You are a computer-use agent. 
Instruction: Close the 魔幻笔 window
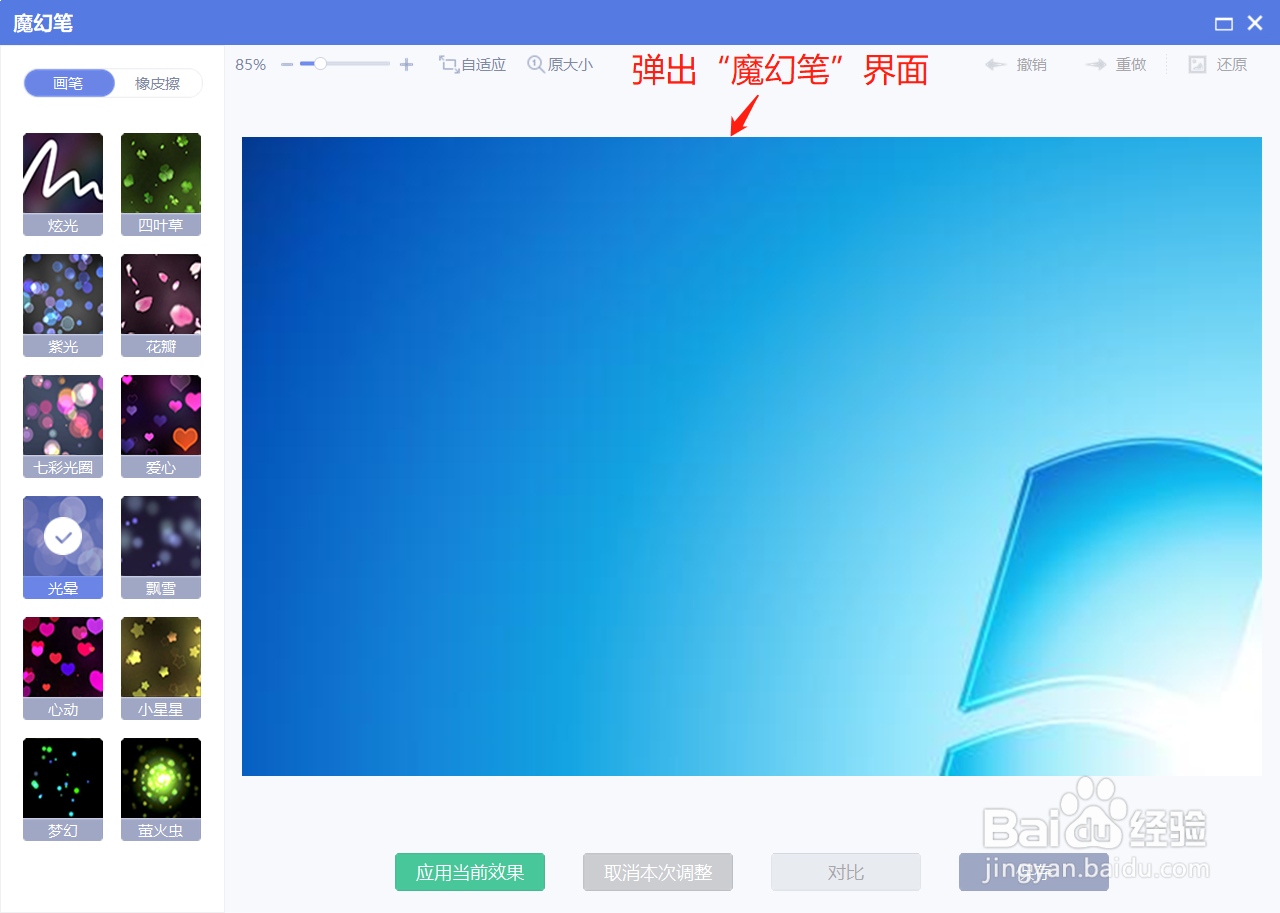pos(1255,23)
